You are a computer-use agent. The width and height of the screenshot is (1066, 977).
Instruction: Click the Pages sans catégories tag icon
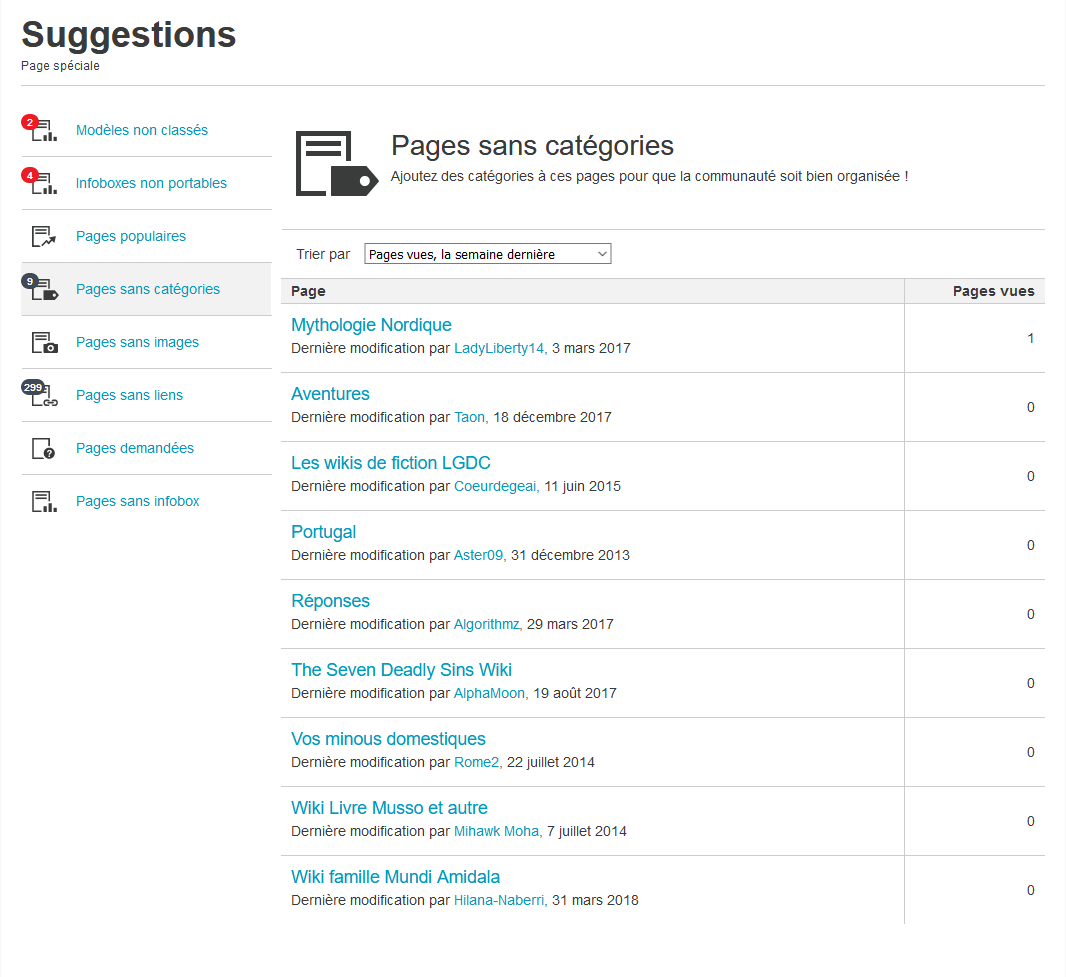click(x=44, y=290)
